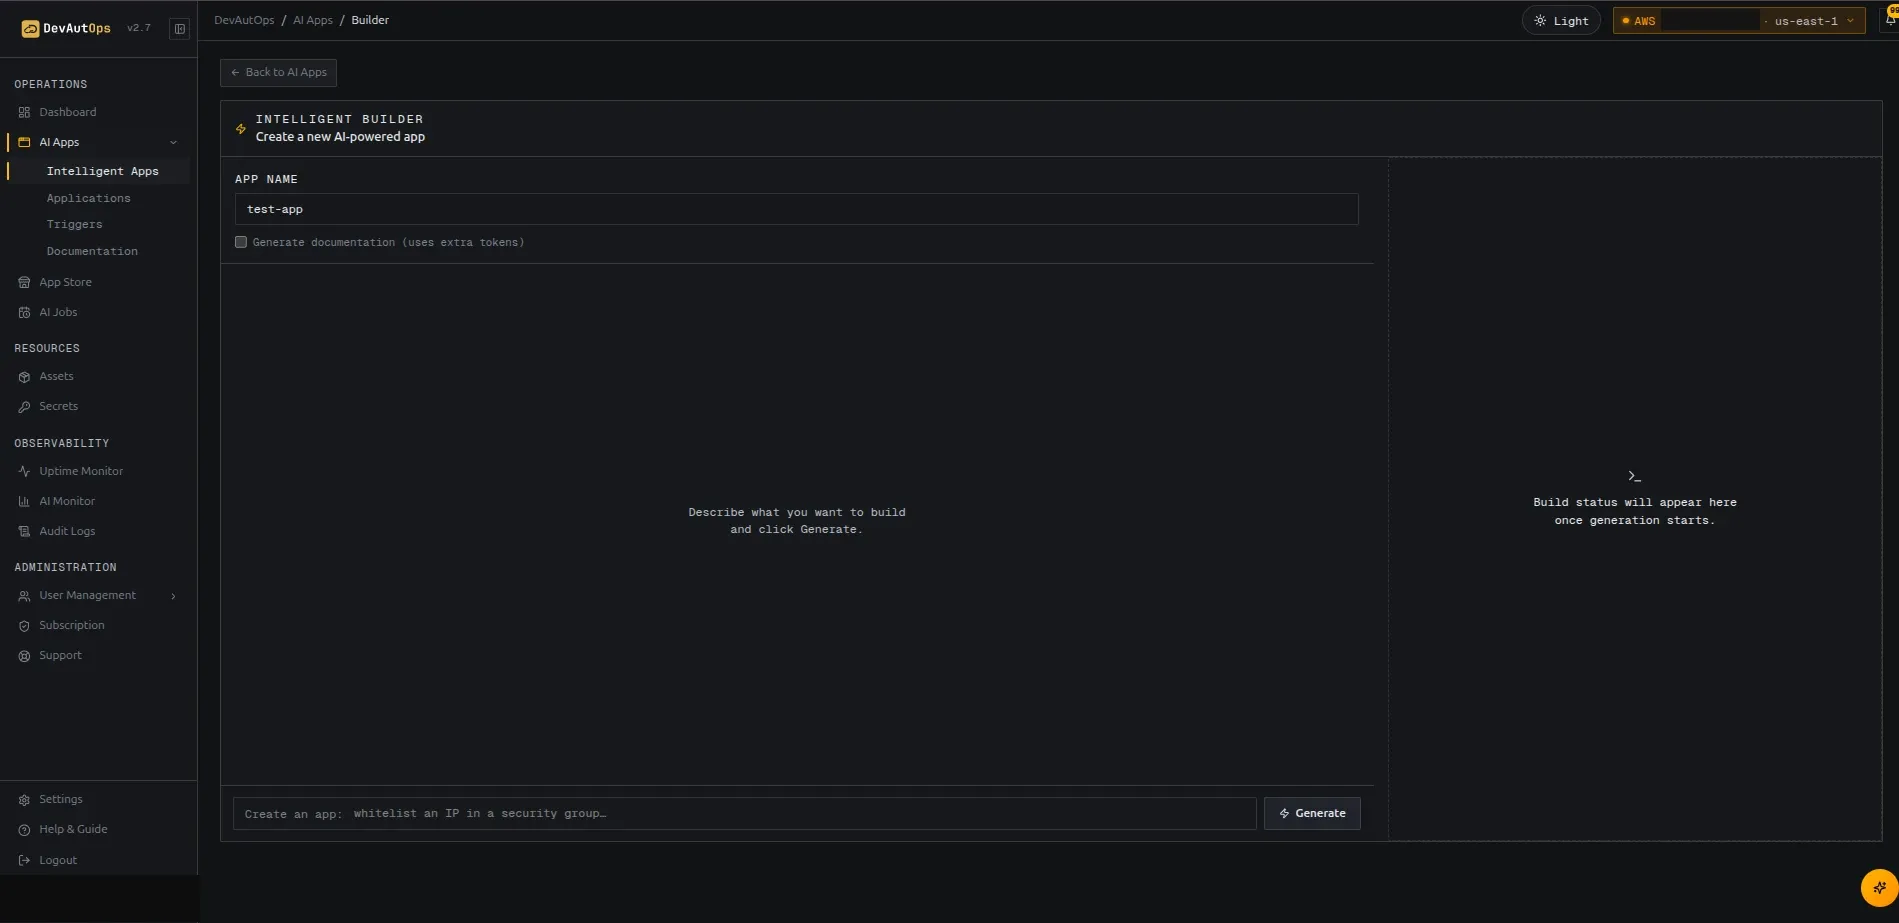The width and height of the screenshot is (1899, 923).
Task: Click the Assets cube icon
Action: 24,377
